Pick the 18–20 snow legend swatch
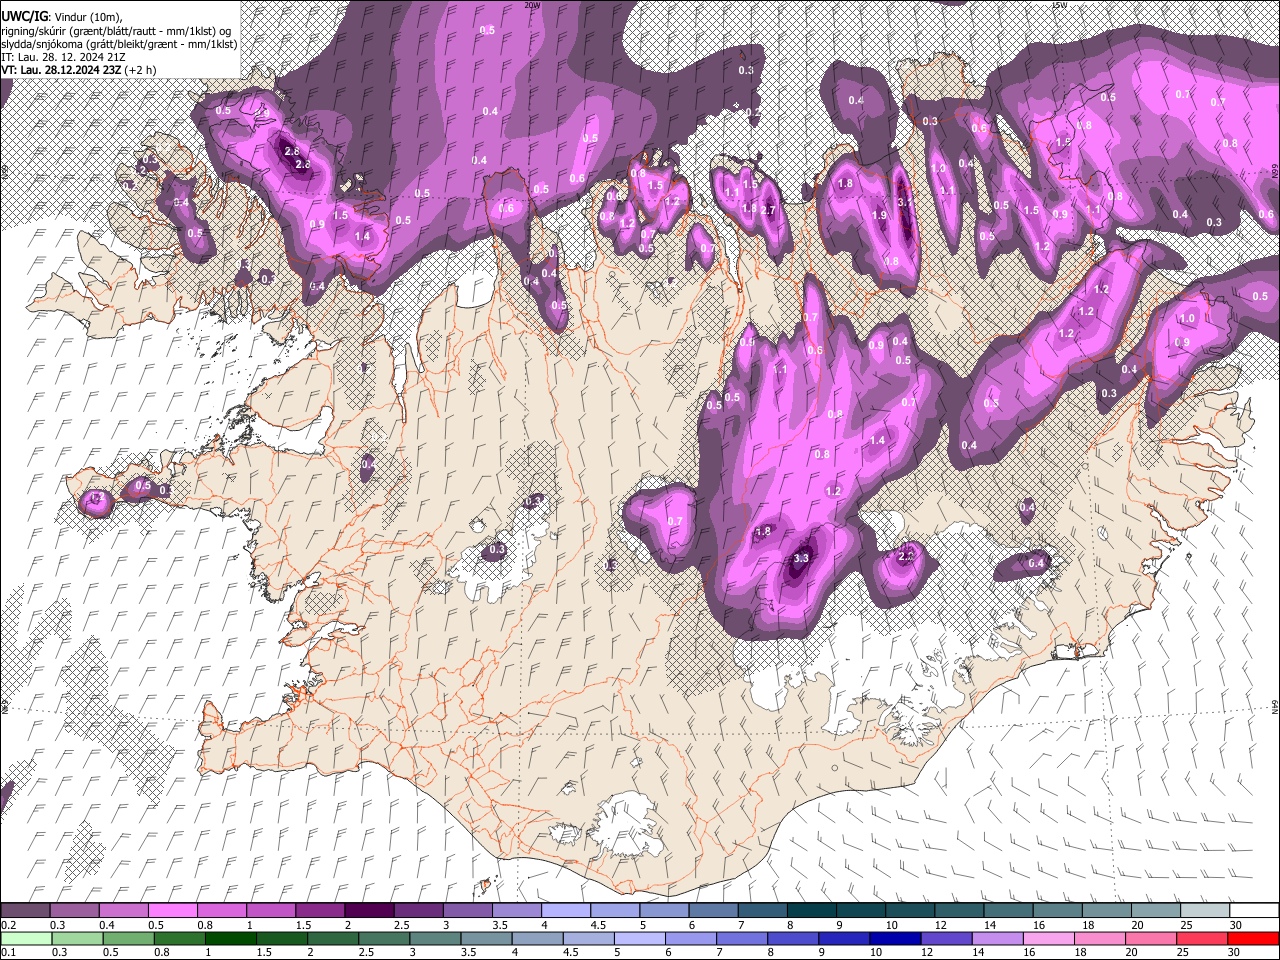 [x=1106, y=910]
